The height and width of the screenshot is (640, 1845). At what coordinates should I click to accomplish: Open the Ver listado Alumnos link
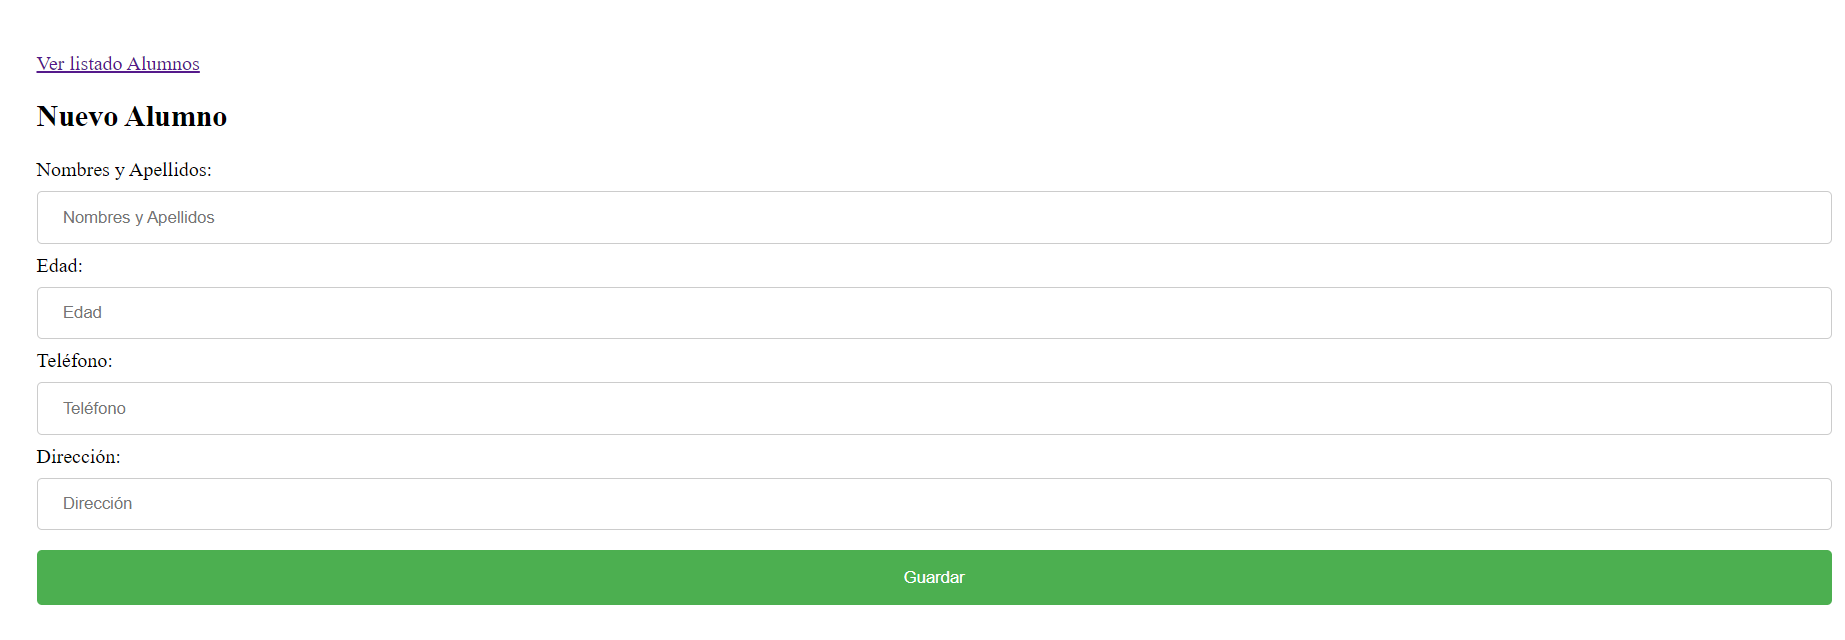118,64
